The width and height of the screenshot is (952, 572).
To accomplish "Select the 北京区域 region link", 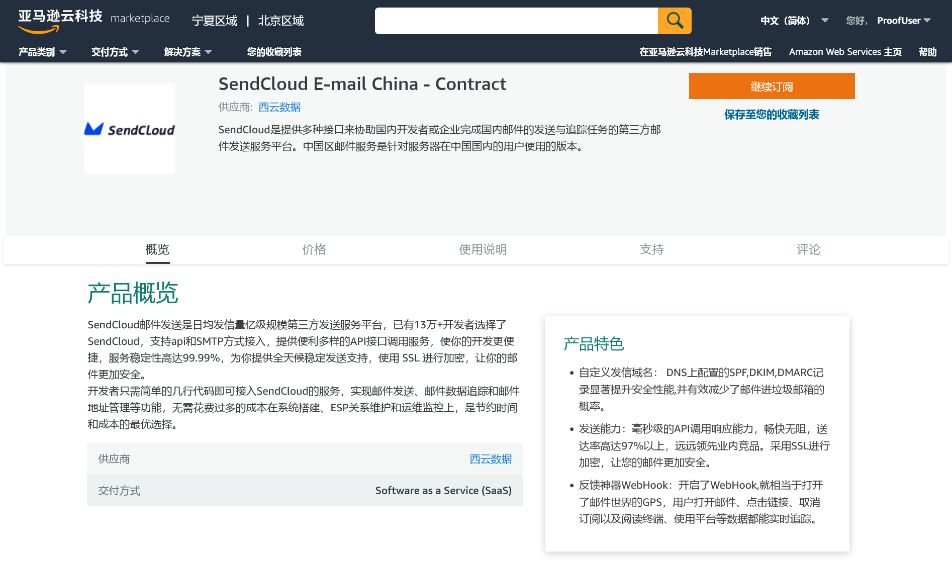I will coord(280,21).
